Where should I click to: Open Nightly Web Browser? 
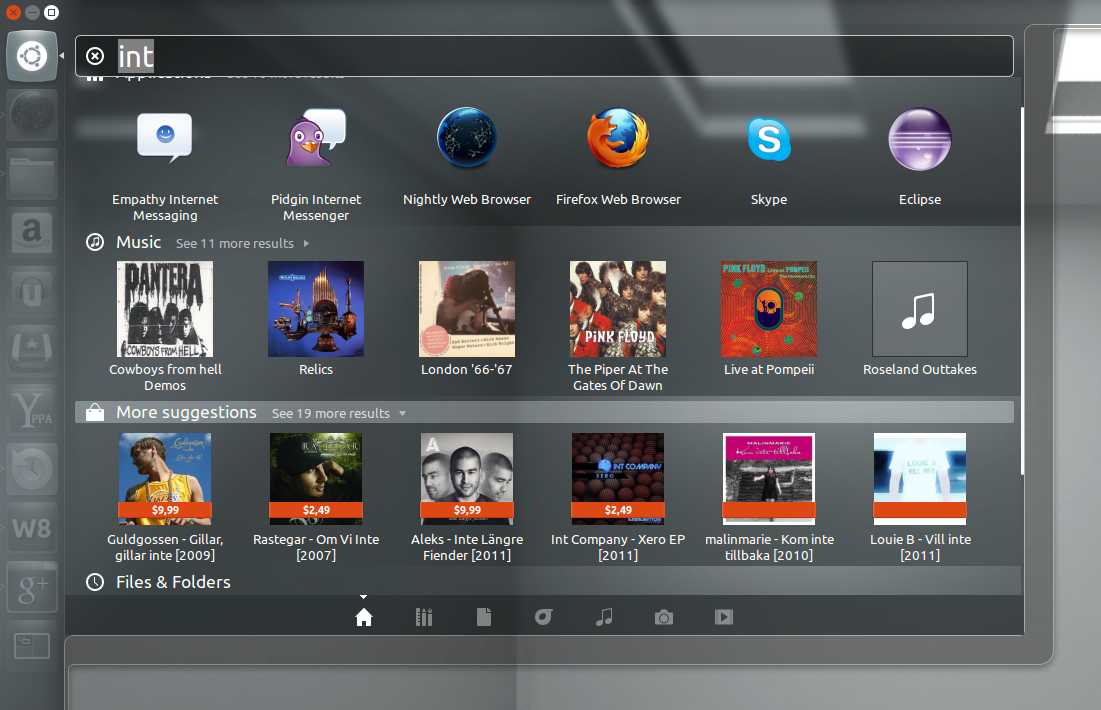467,156
